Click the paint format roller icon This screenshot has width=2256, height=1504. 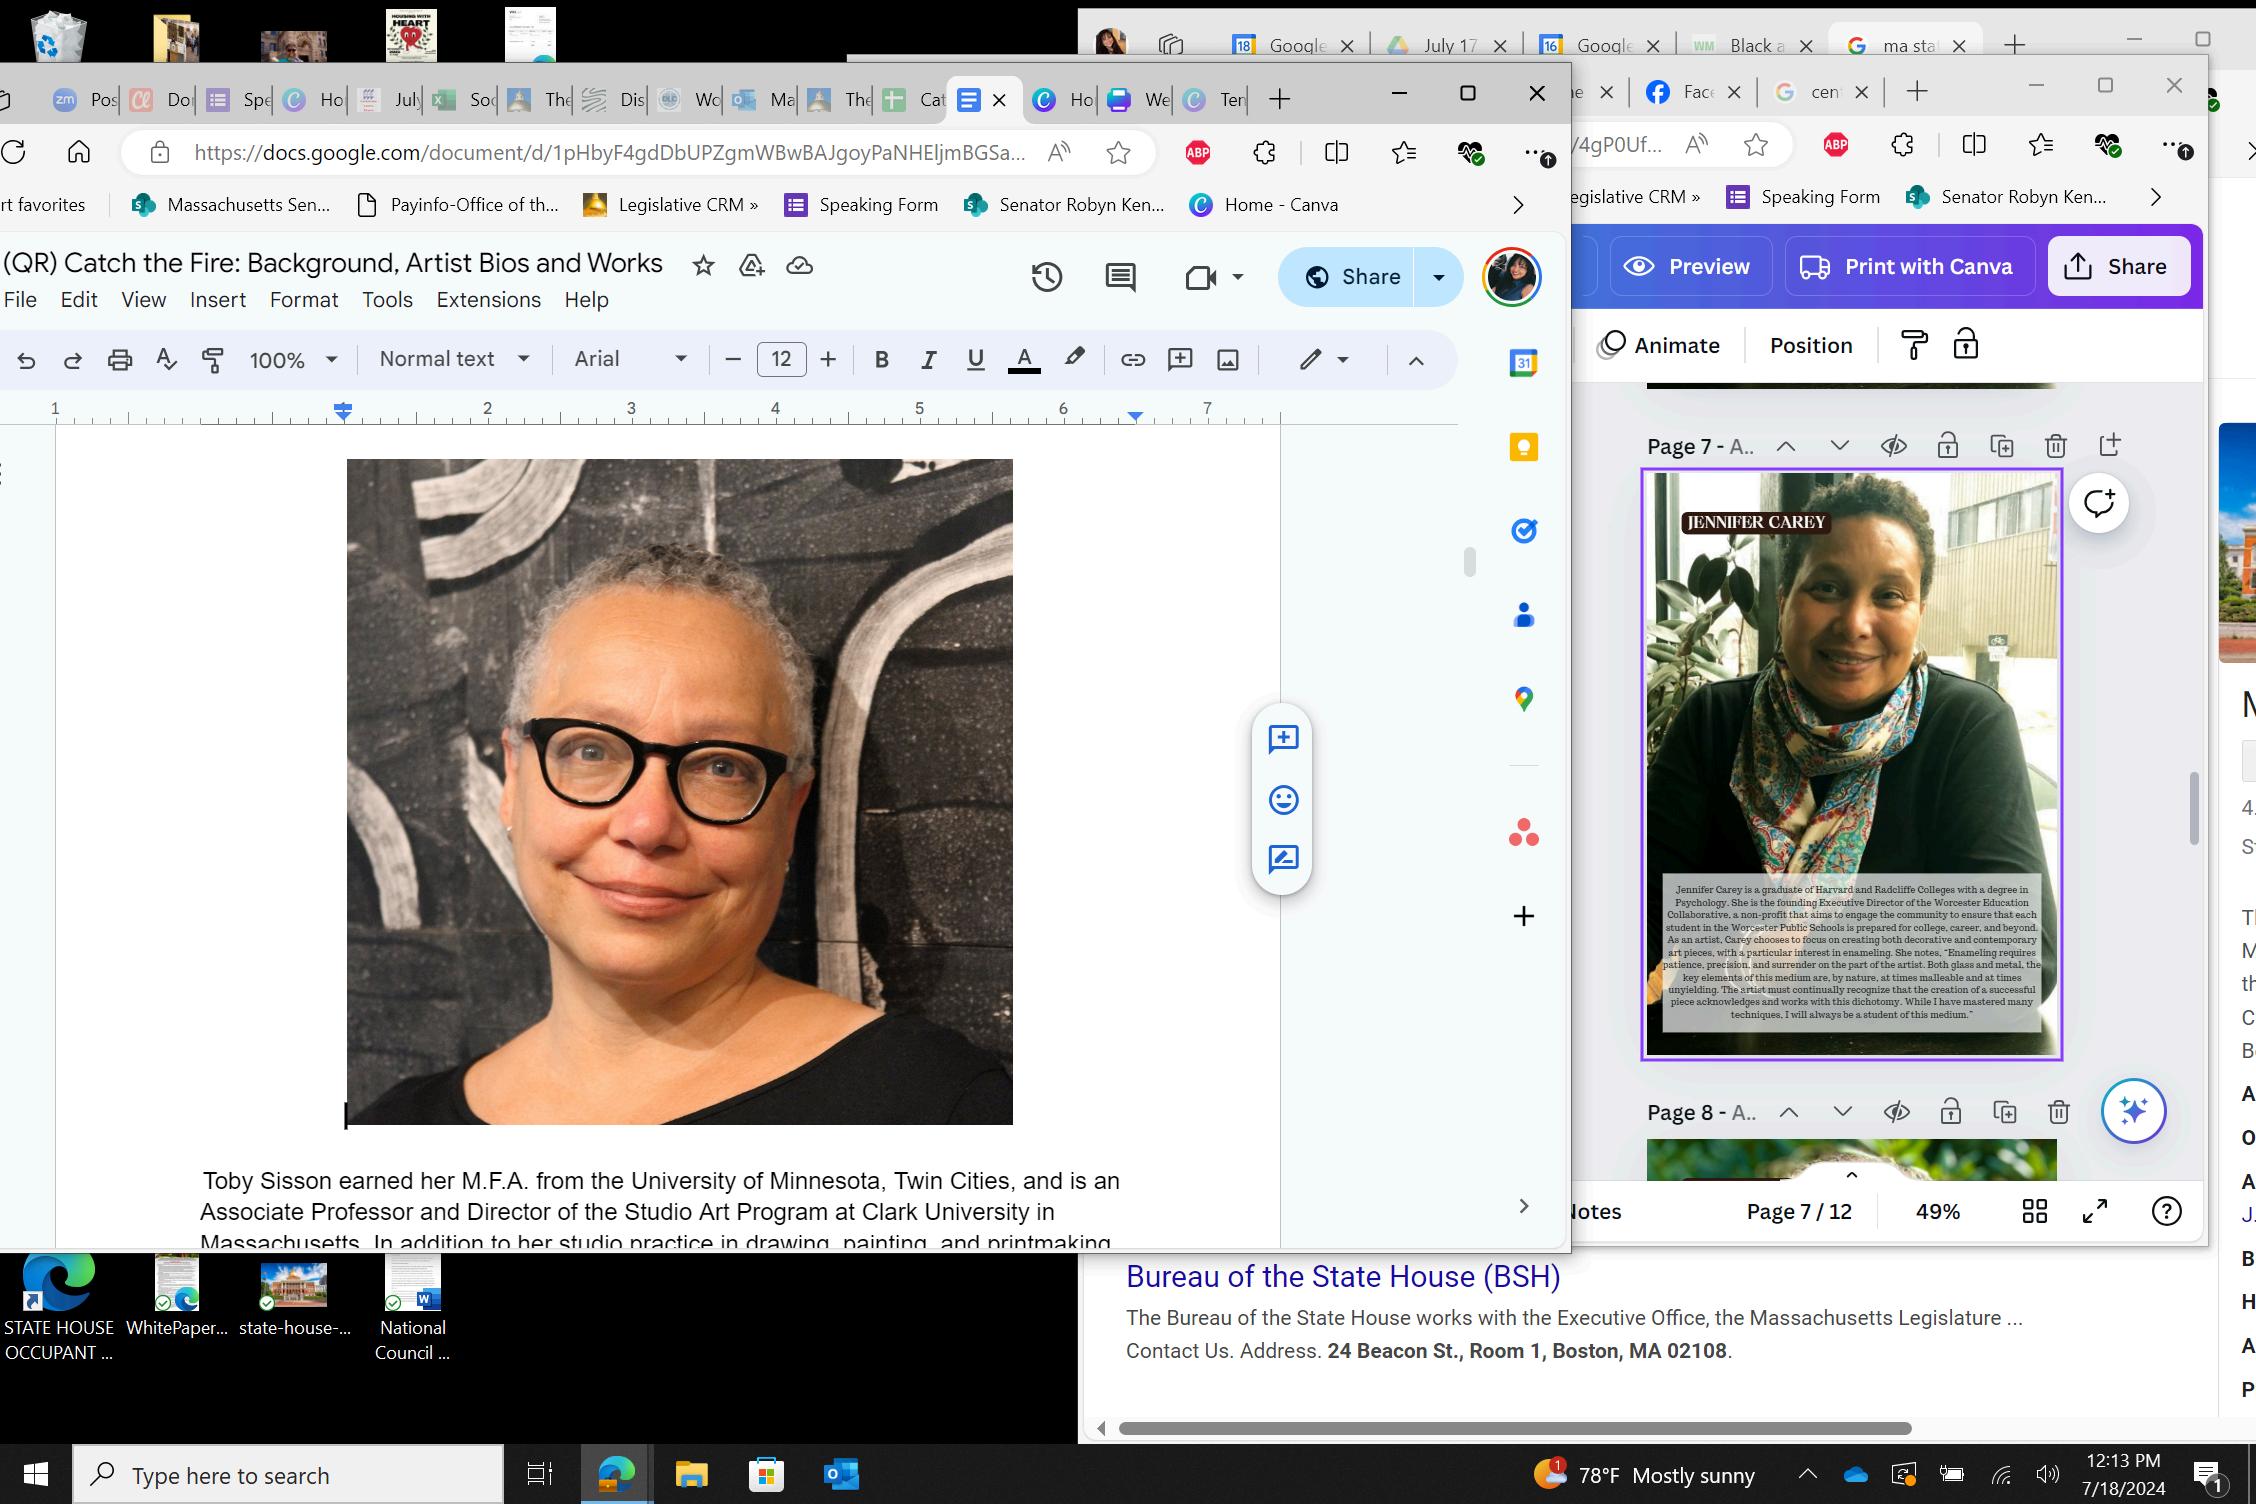[x=213, y=360]
